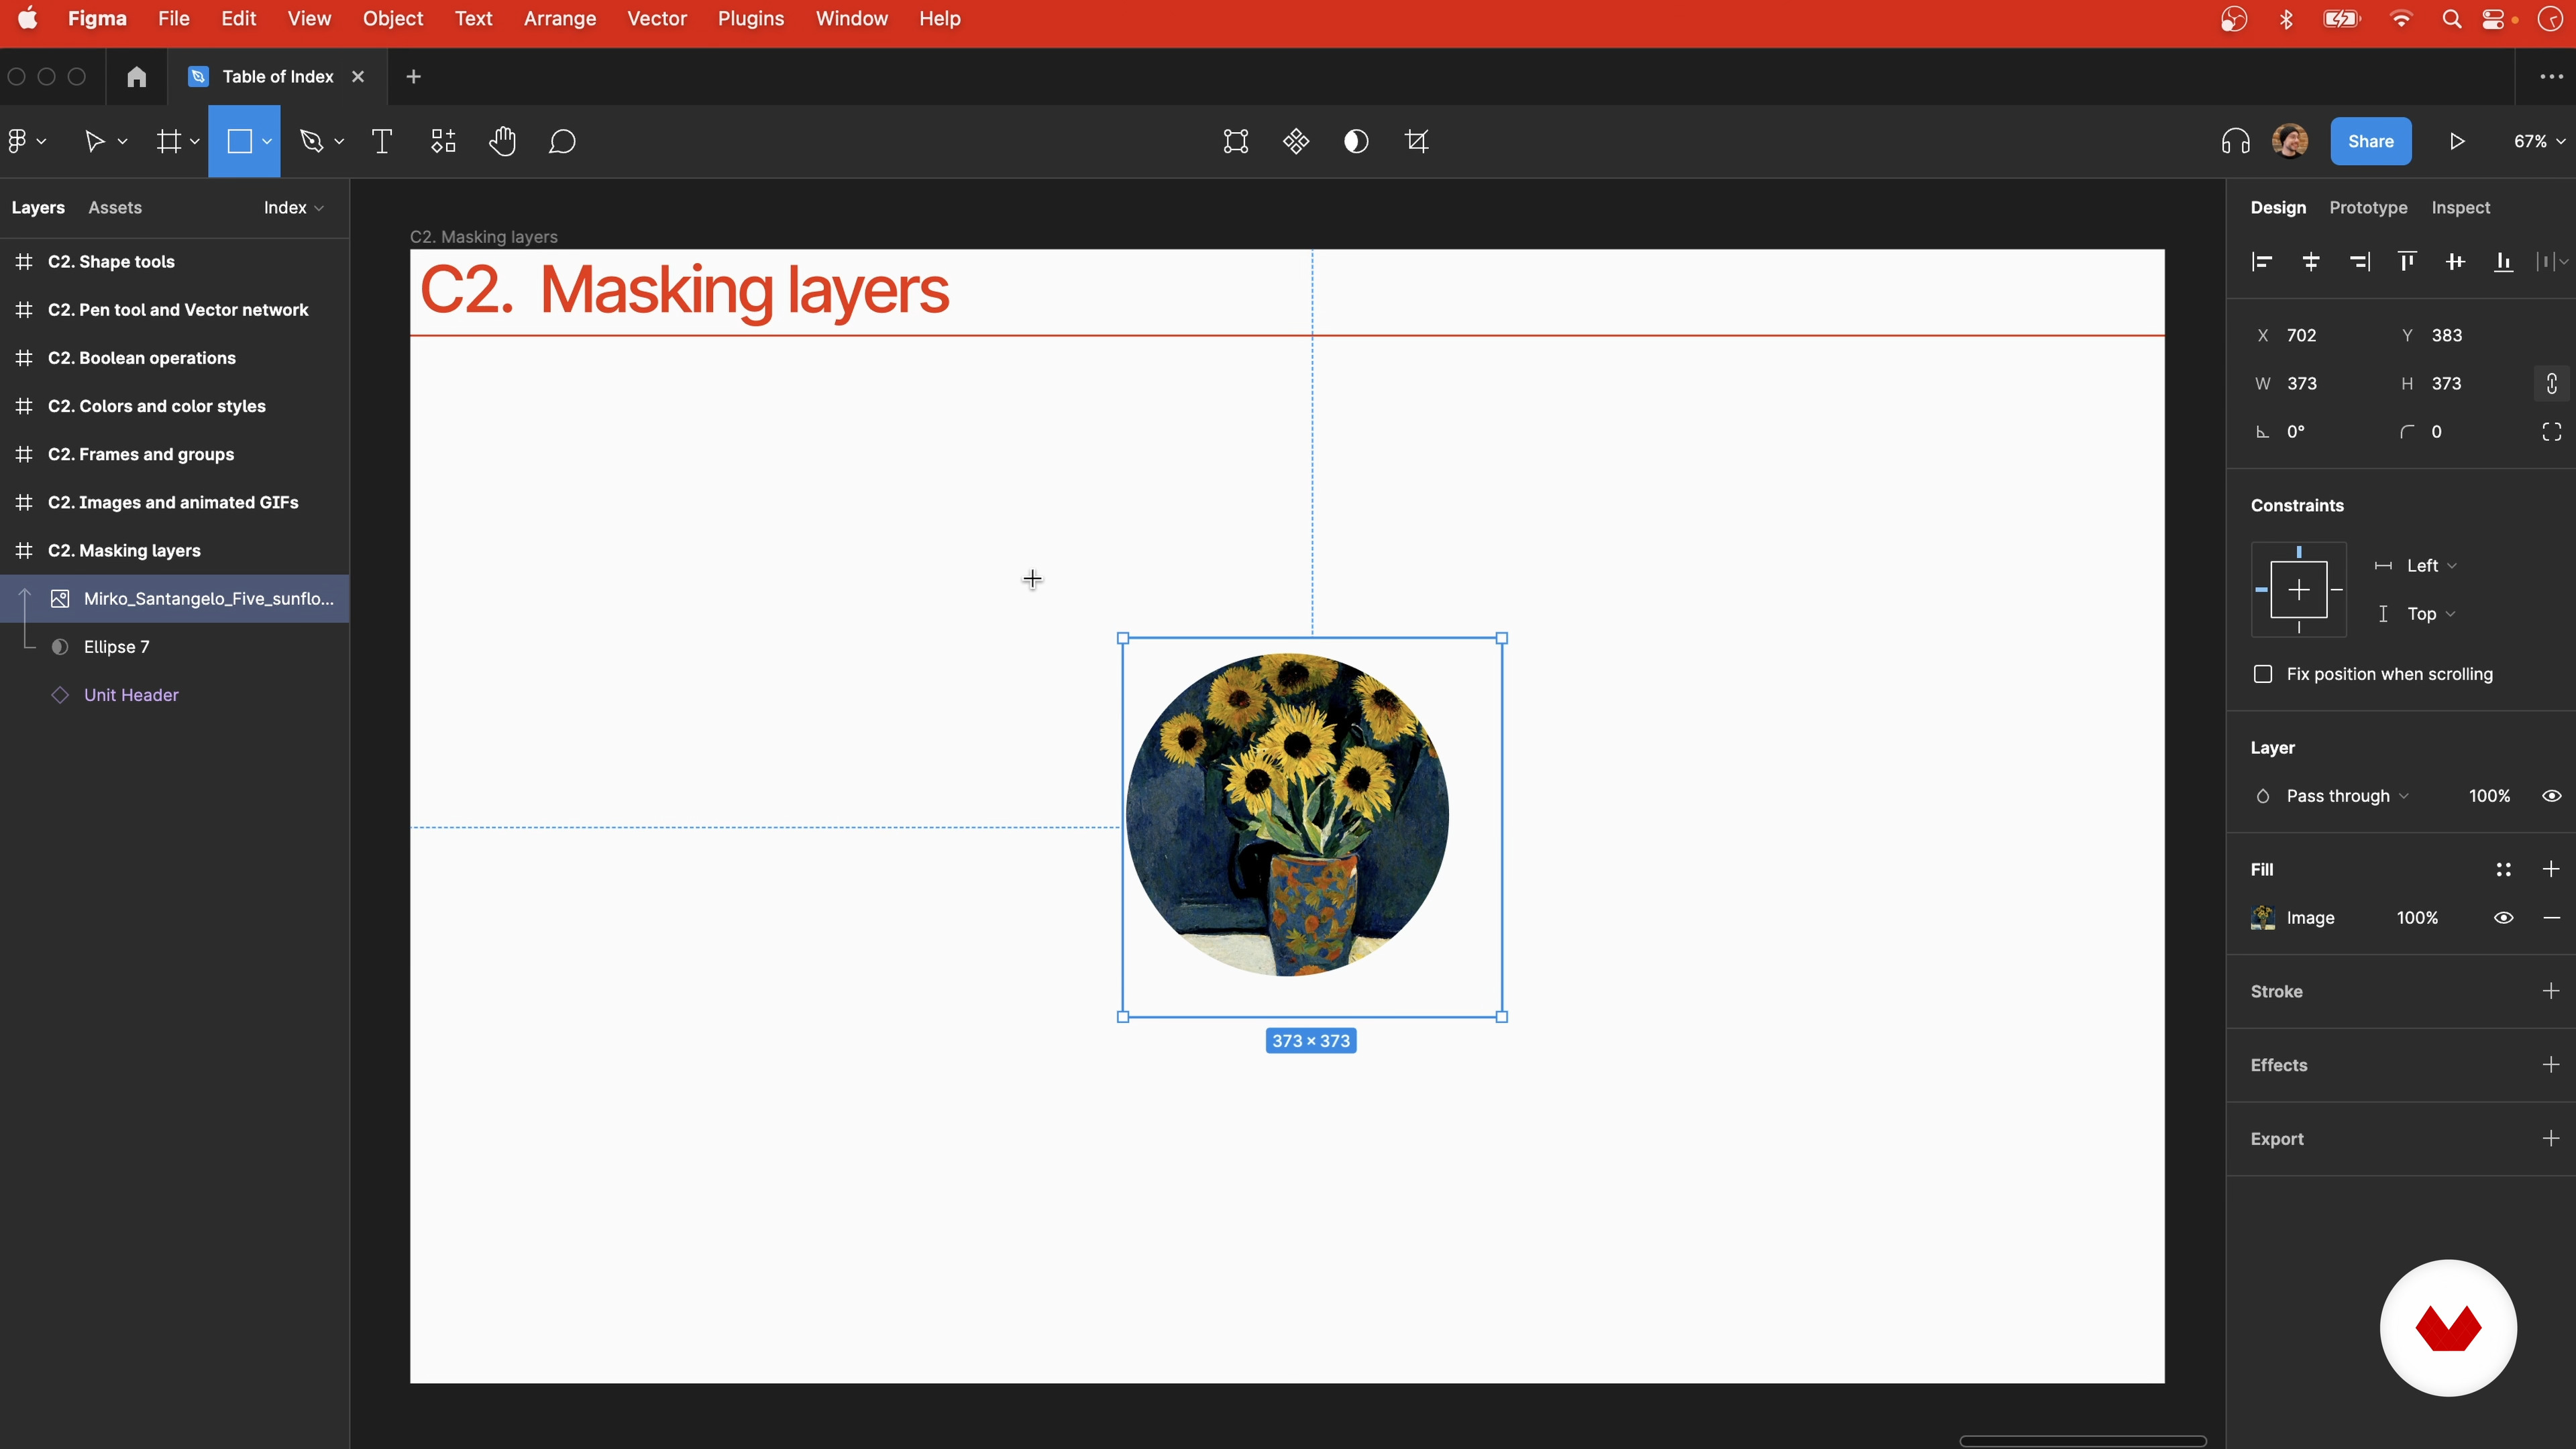
Task: Open Frame tools dropdown arrow
Action: (195, 142)
